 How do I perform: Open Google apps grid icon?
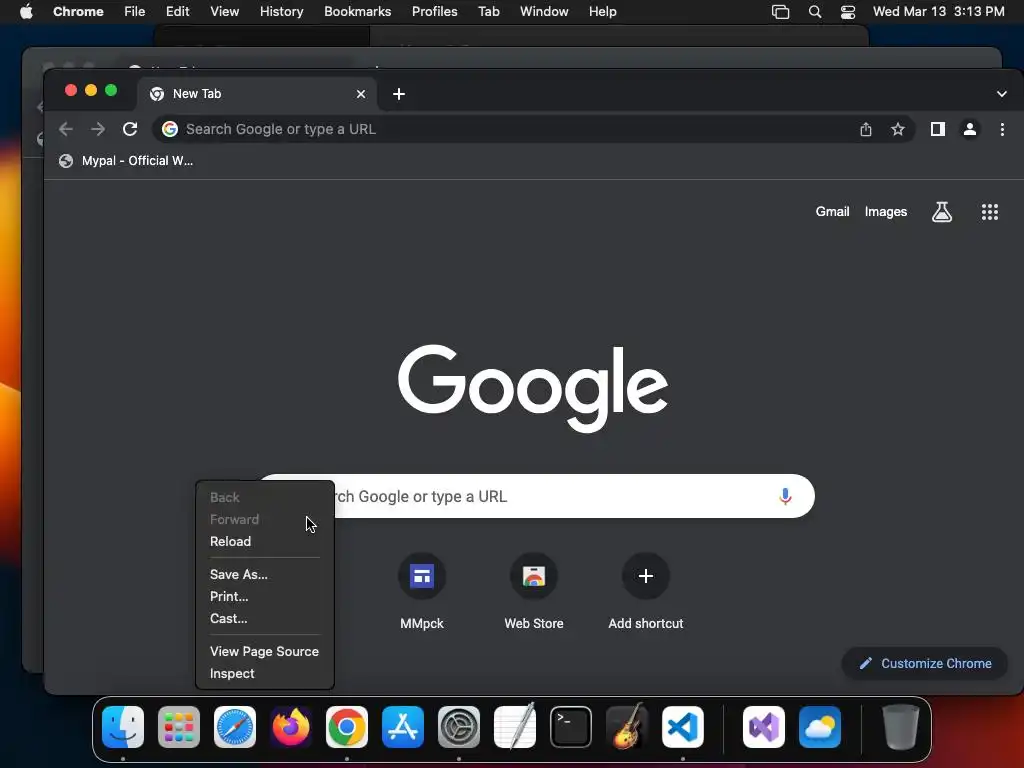coord(990,212)
